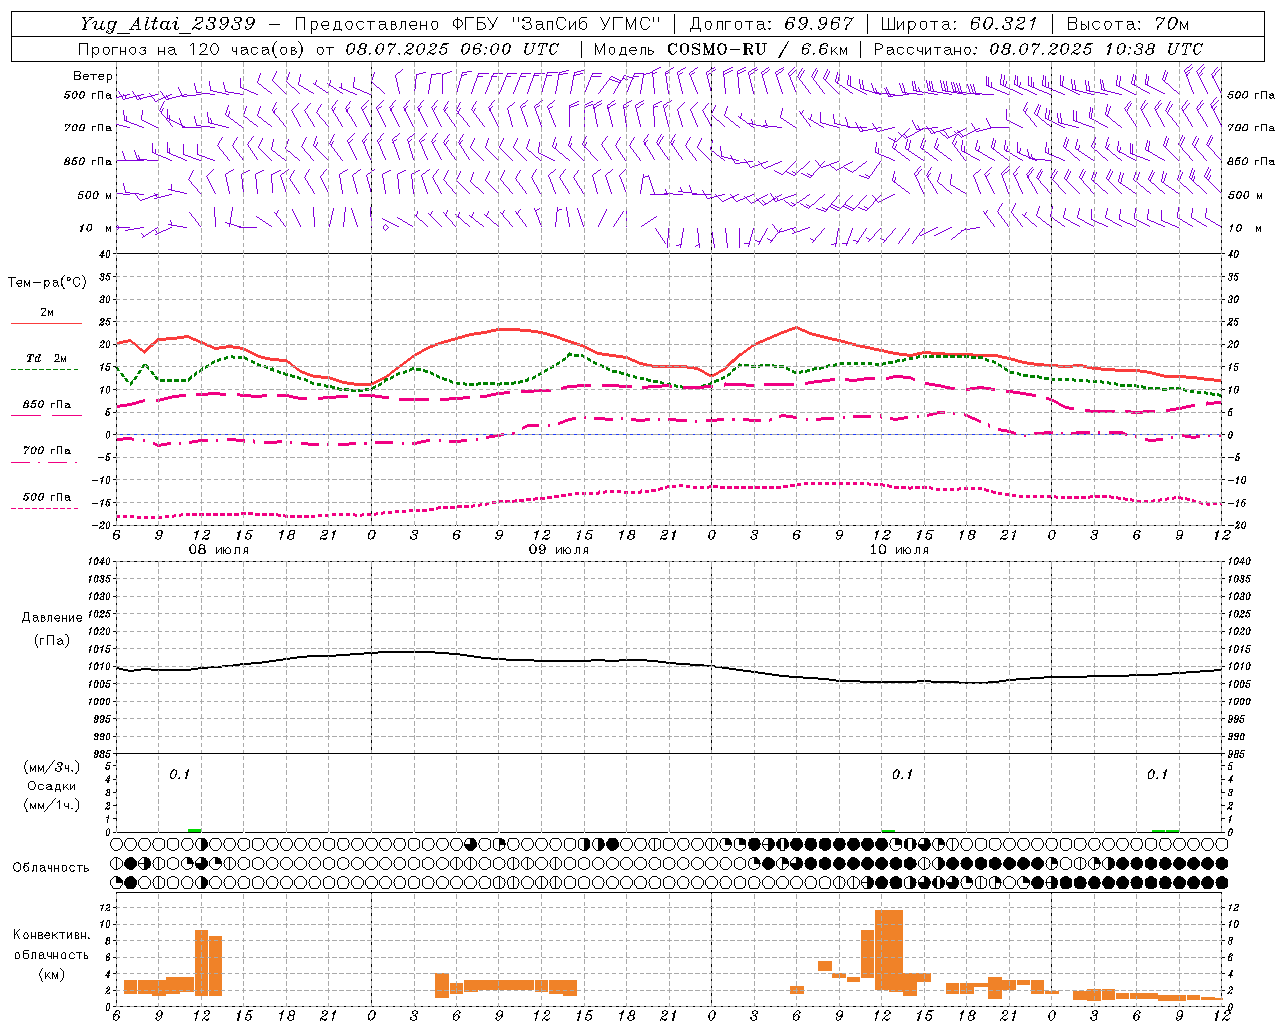The width and height of the screenshot is (1280, 1024).
Task: Click the Рассчитано: 08.07.2025 10:38 UTC timestamp
Action: coord(1038,49)
